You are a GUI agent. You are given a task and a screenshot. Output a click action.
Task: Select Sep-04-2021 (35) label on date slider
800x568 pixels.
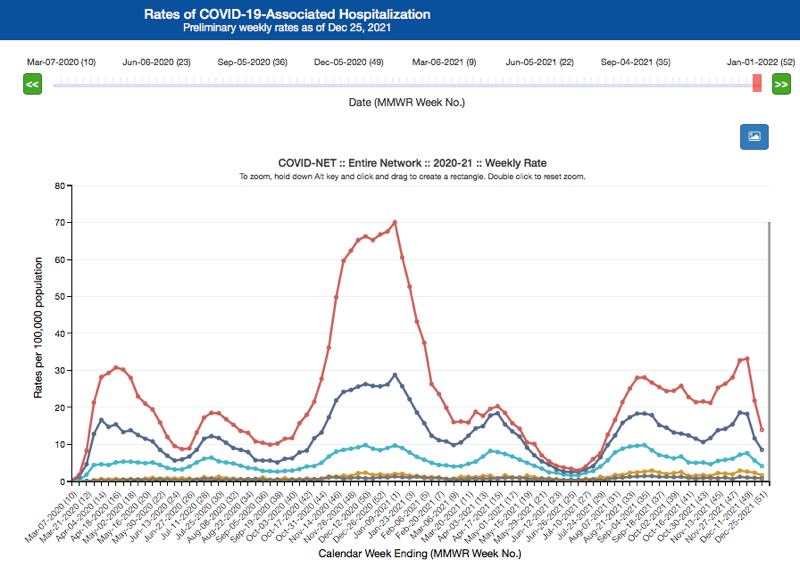(635, 62)
